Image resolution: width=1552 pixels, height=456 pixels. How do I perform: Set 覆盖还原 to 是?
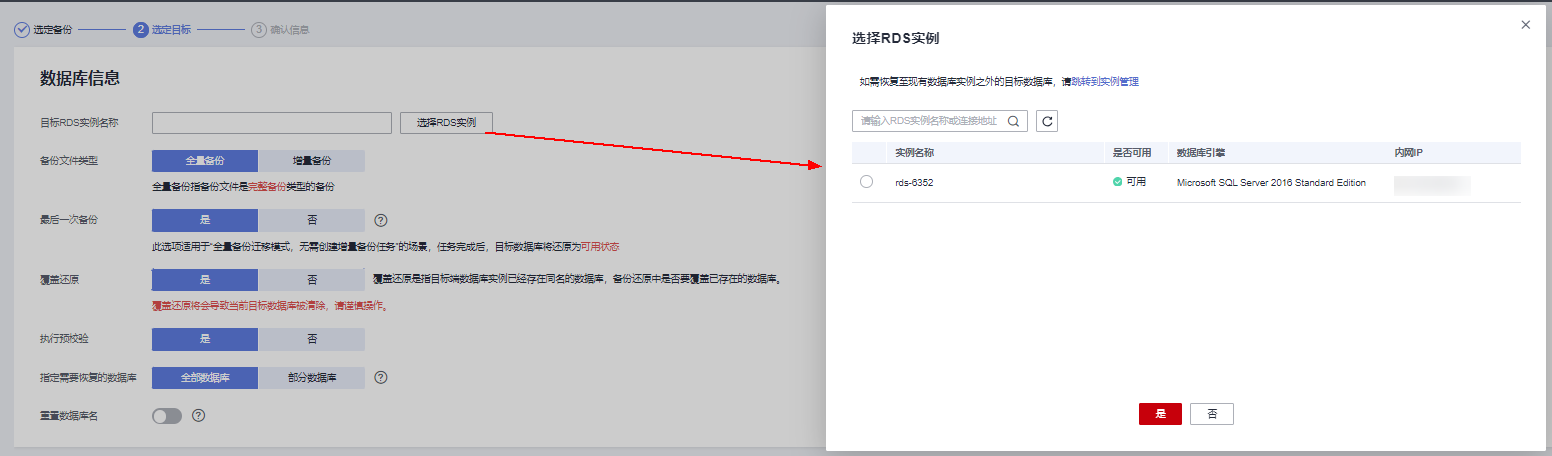pyautogui.click(x=205, y=279)
